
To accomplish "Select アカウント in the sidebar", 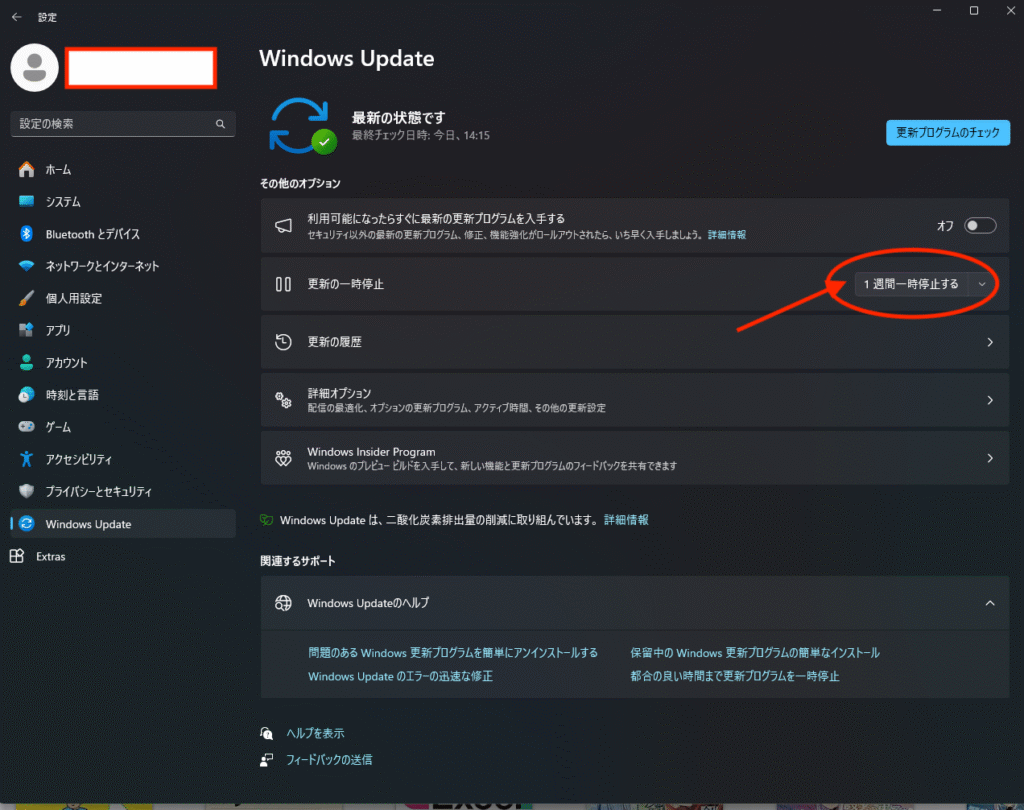I will coord(123,363).
